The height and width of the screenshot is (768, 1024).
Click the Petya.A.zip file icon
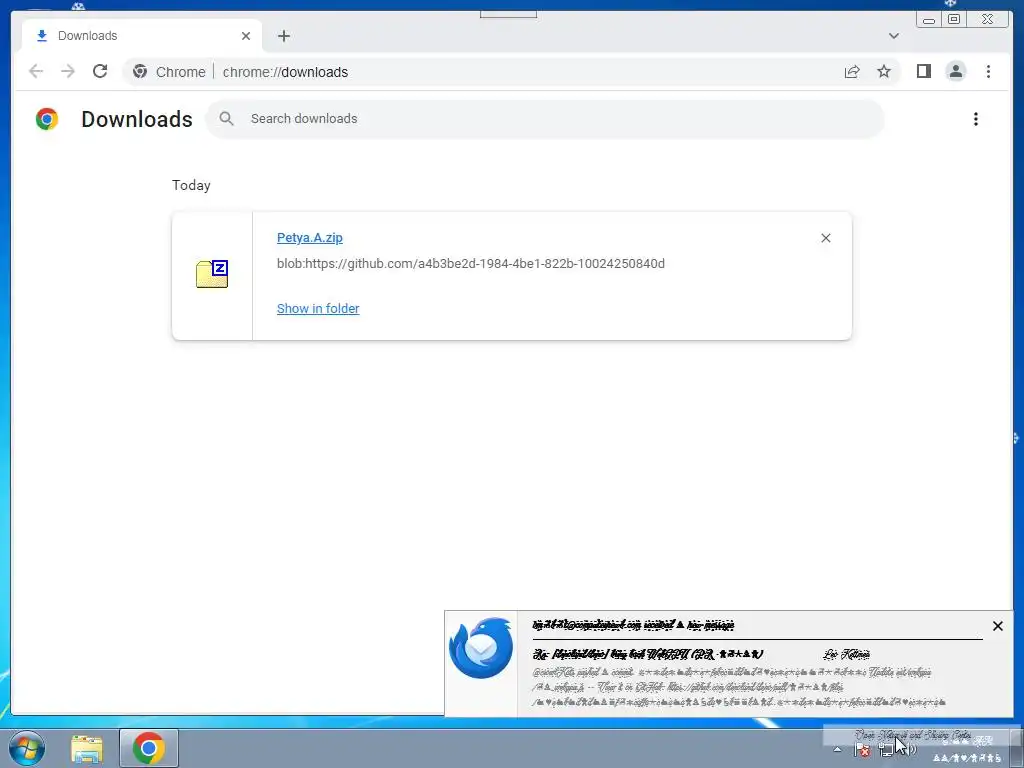(212, 274)
